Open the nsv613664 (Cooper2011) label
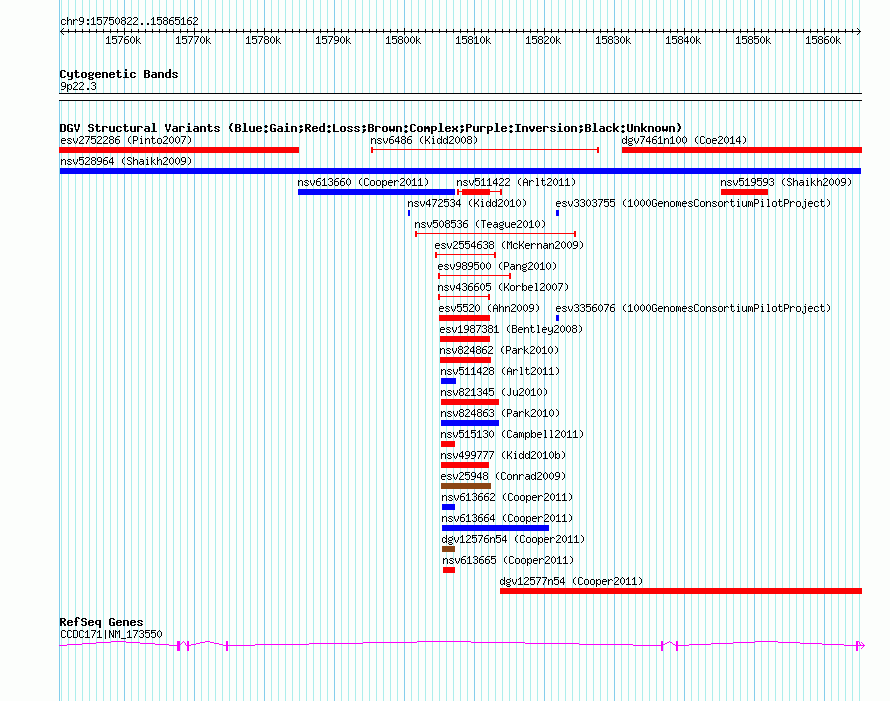Image resolution: width=890 pixels, height=701 pixels. click(507, 518)
